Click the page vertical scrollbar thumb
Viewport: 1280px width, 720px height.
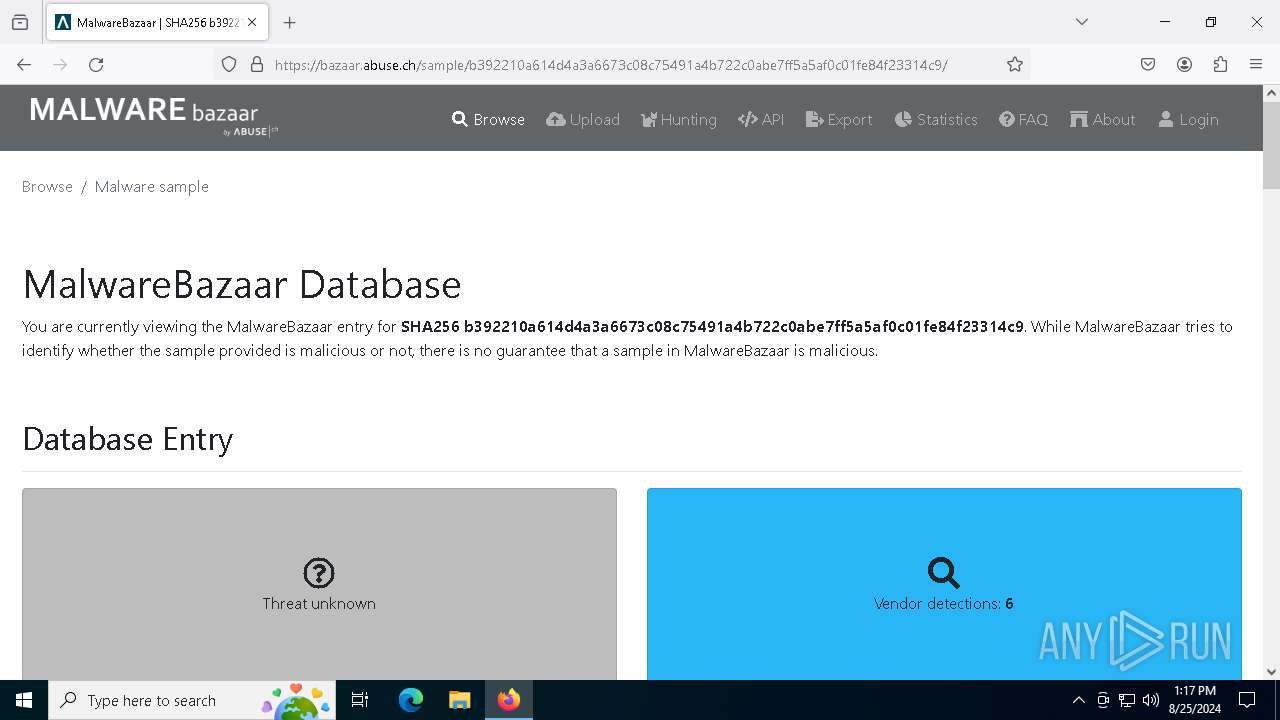[1271, 145]
